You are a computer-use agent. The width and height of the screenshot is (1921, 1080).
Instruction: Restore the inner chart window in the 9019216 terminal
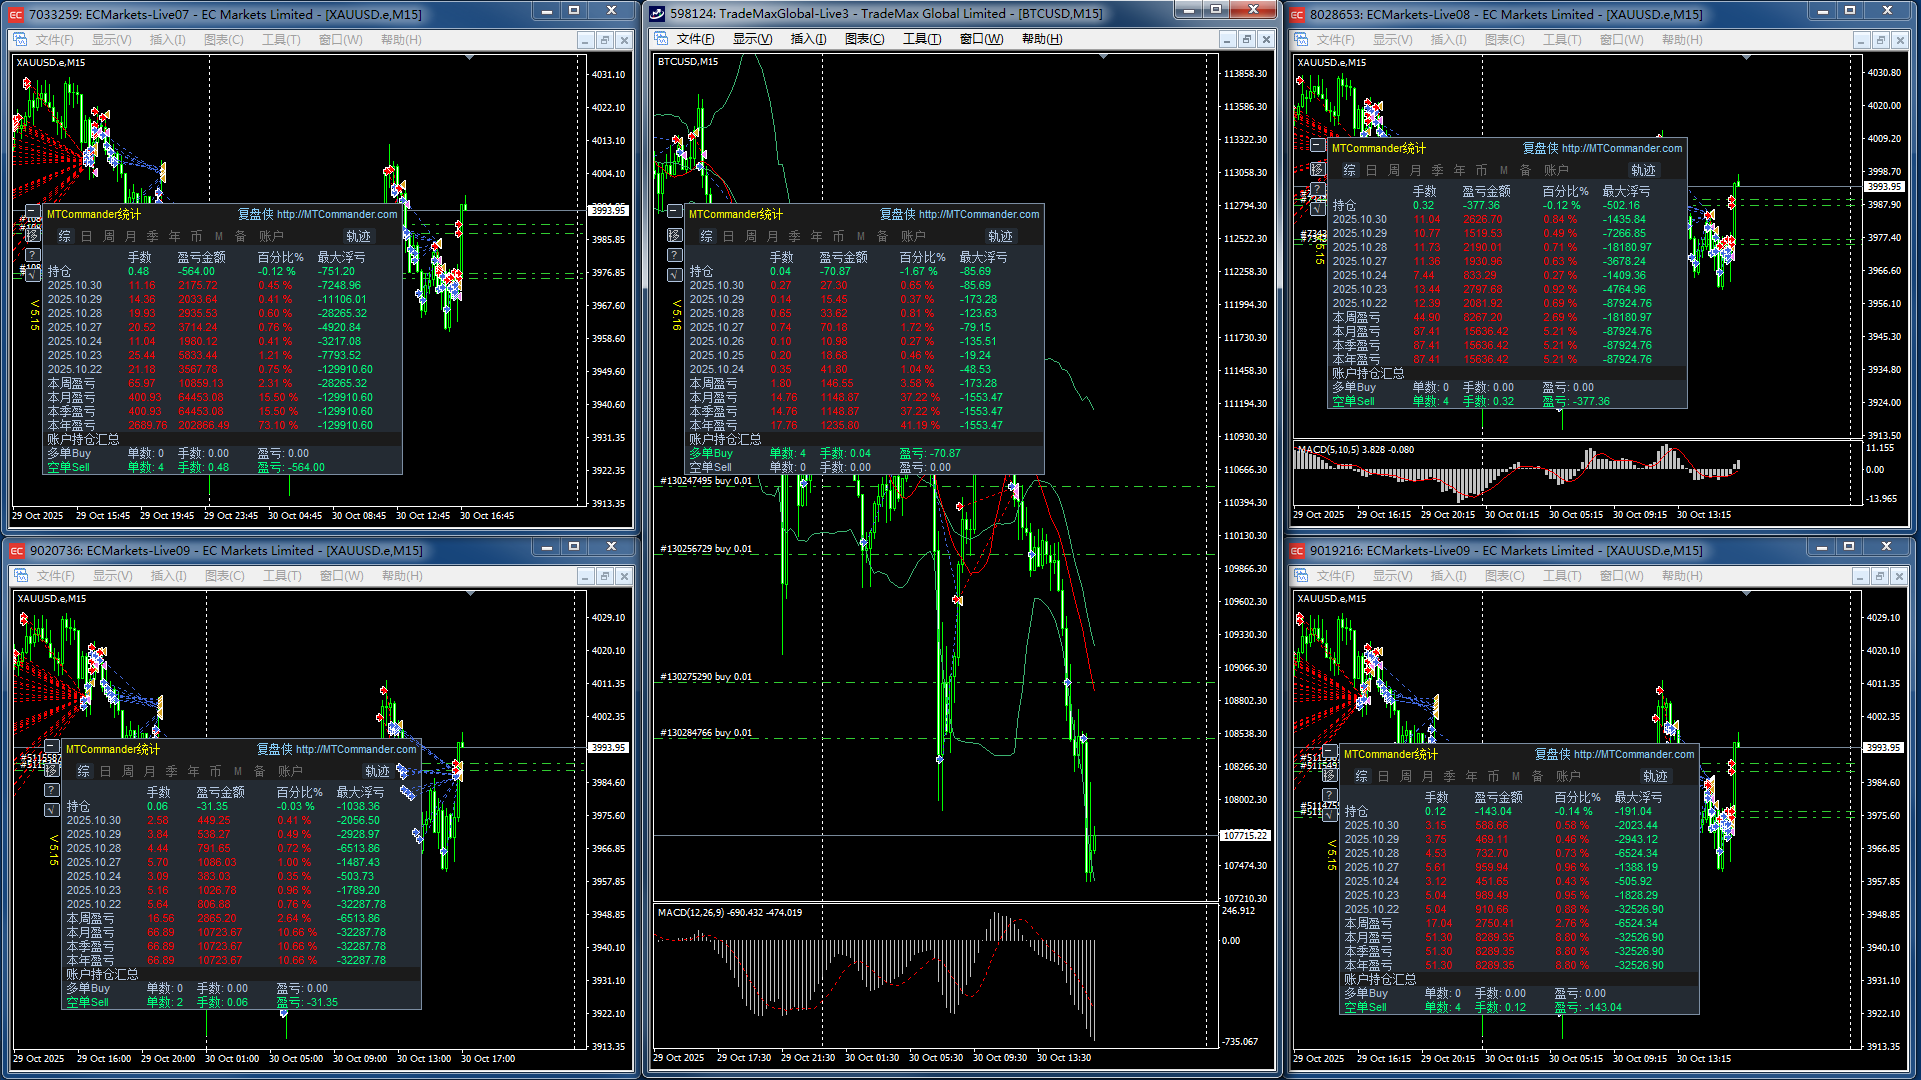pyautogui.click(x=1880, y=576)
